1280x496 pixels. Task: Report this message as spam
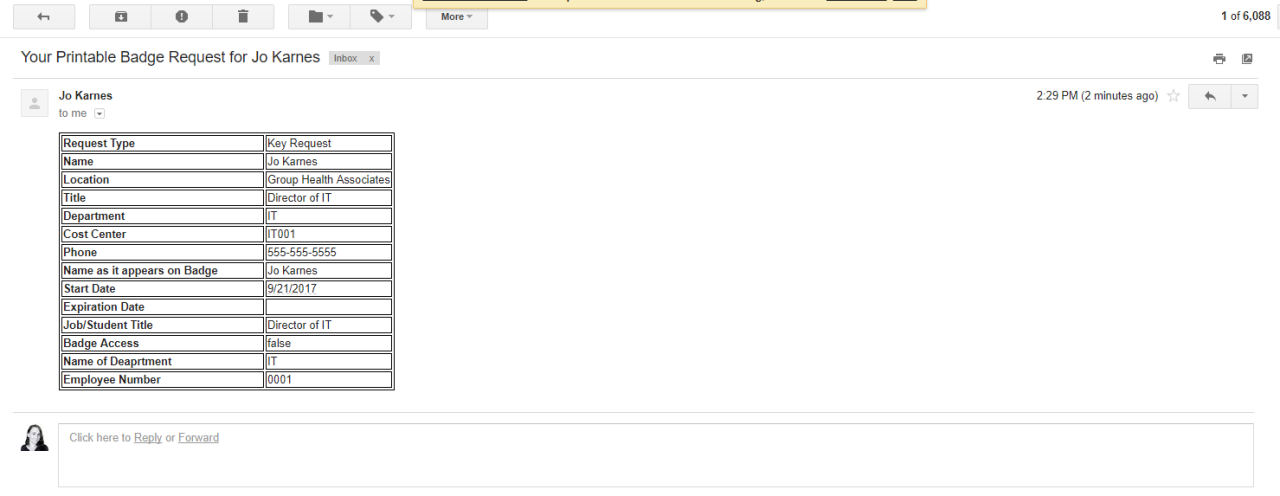[x=181, y=17]
